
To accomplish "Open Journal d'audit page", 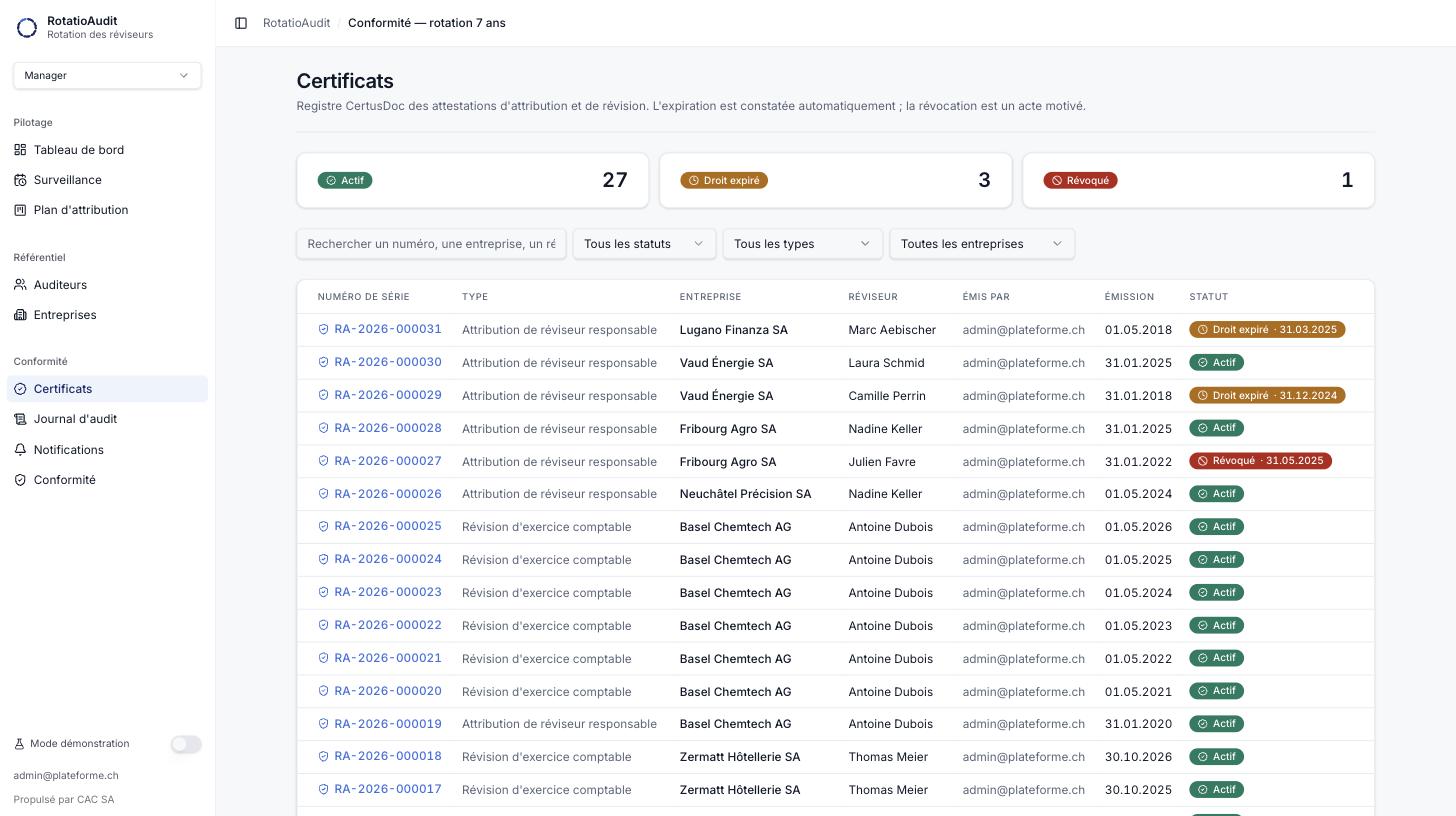I will [107, 419].
